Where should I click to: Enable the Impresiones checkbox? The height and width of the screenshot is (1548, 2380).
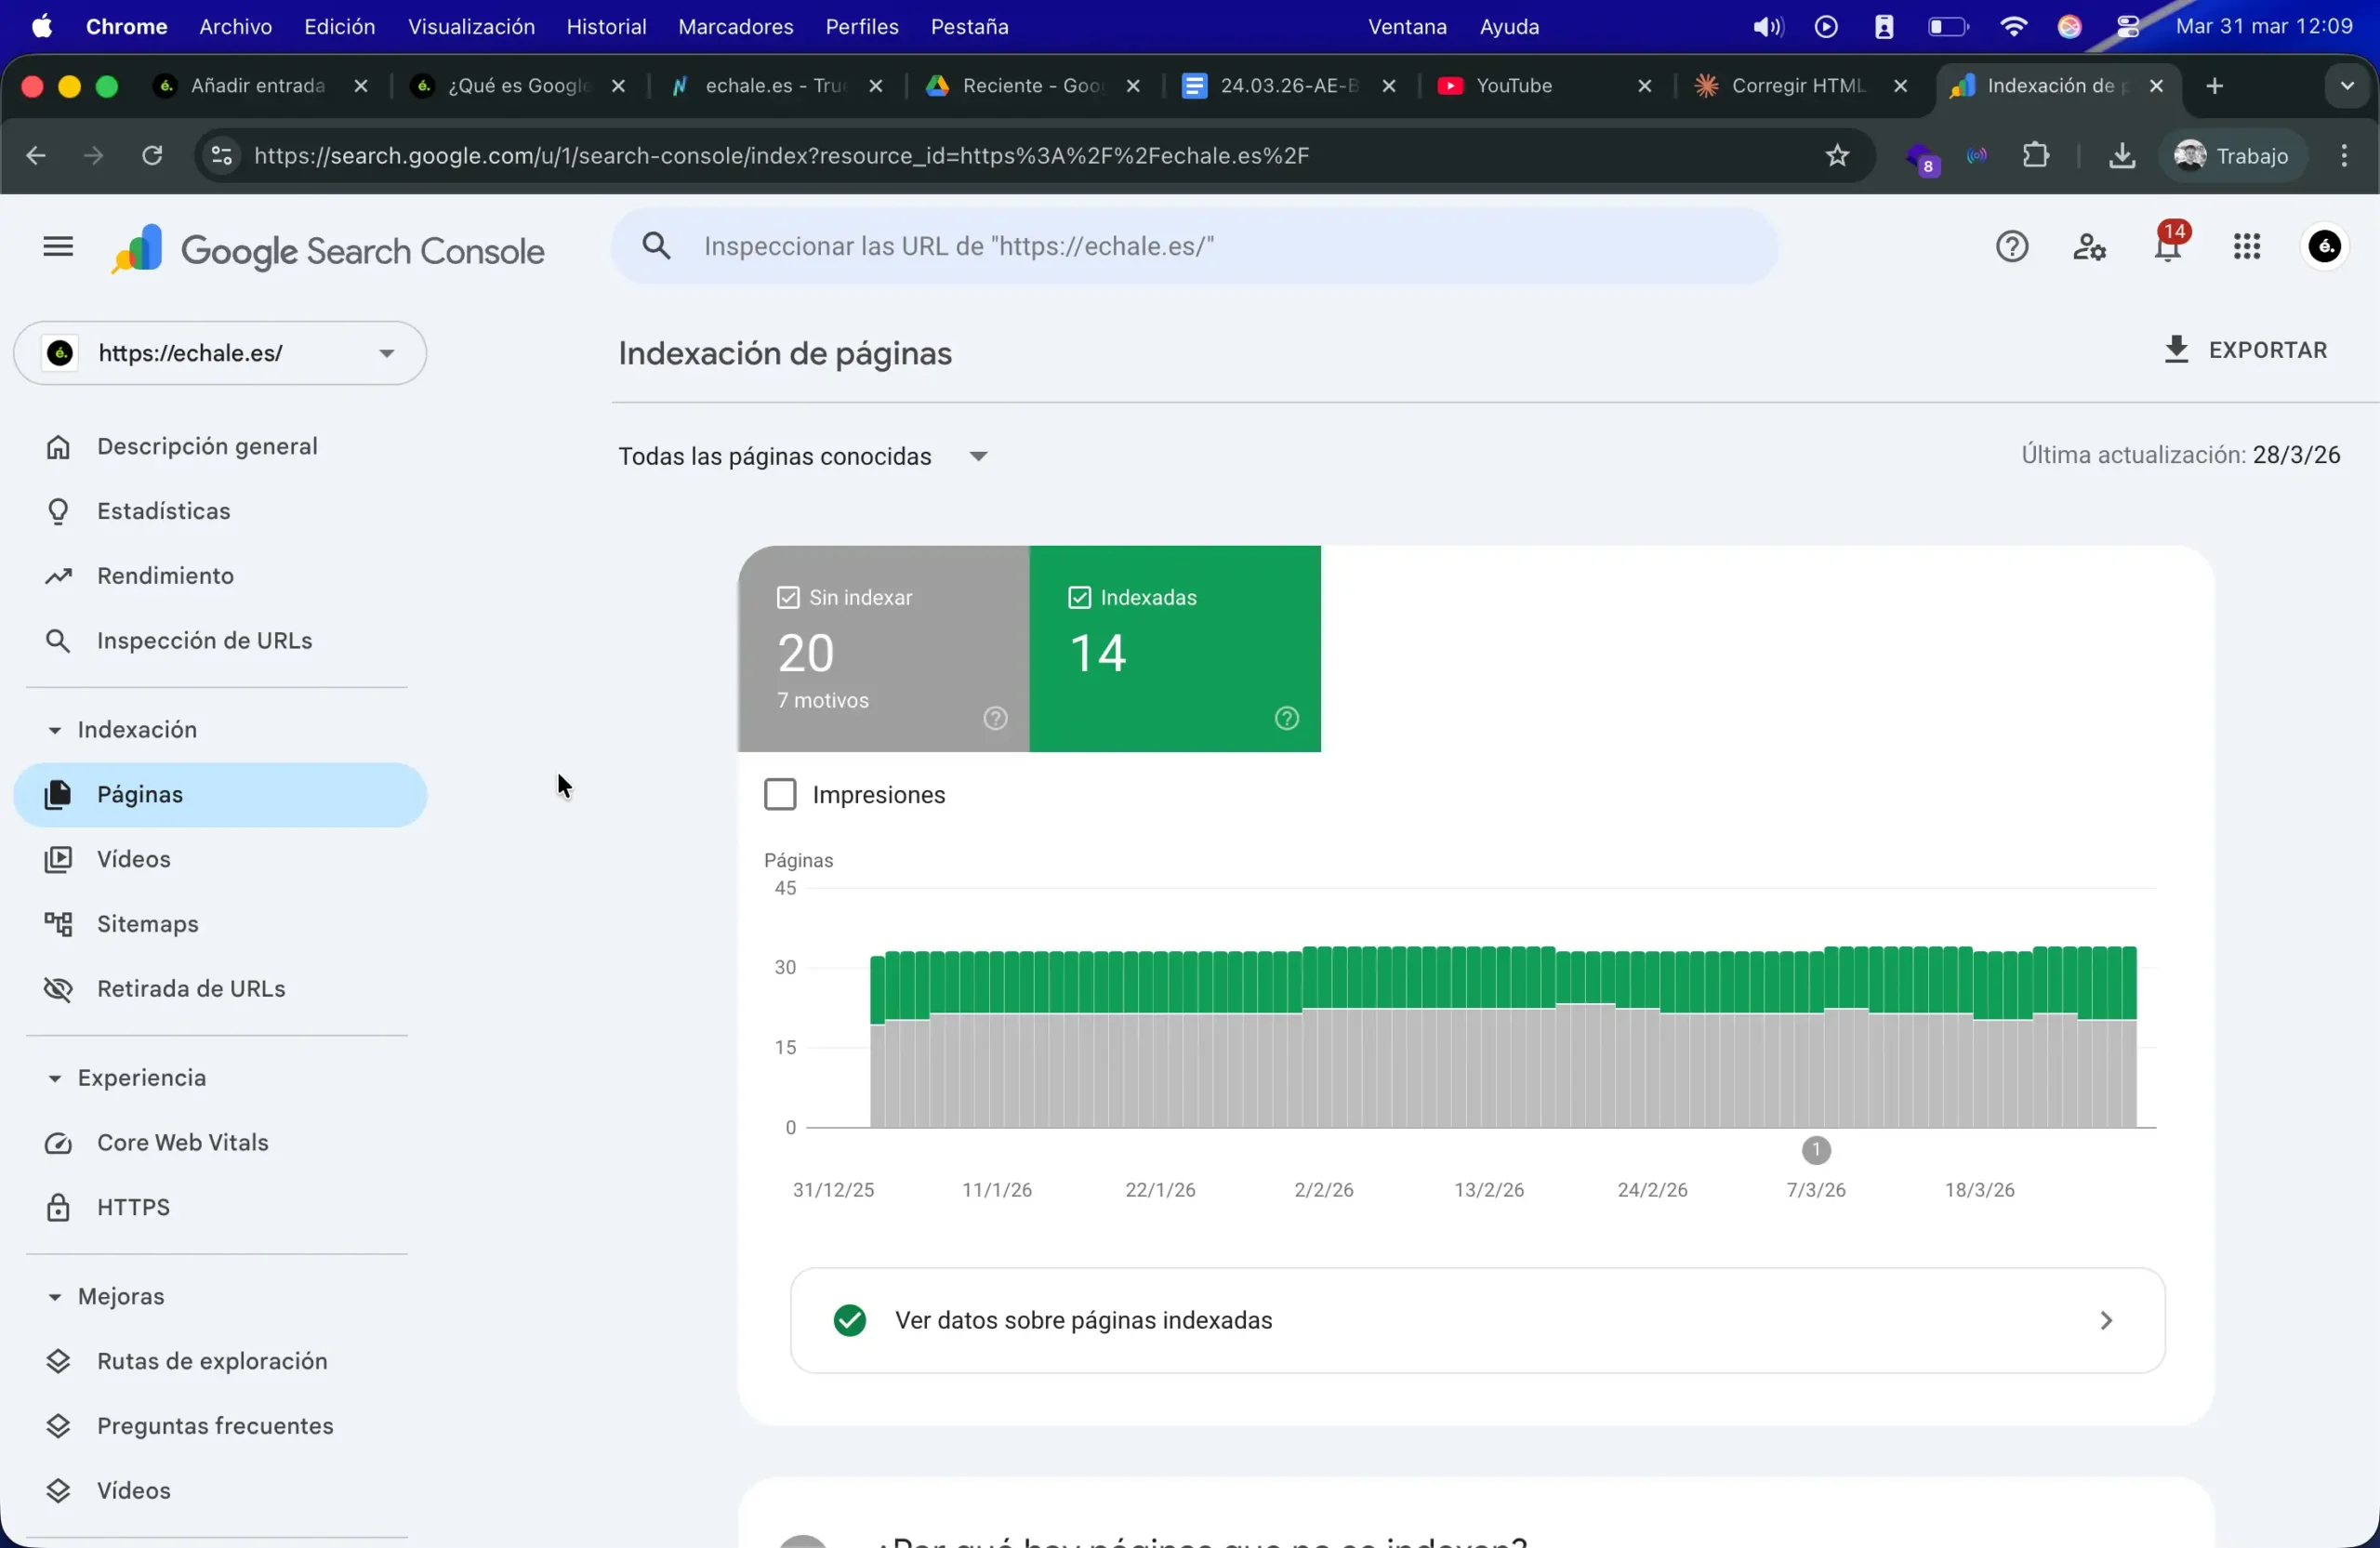[779, 793]
